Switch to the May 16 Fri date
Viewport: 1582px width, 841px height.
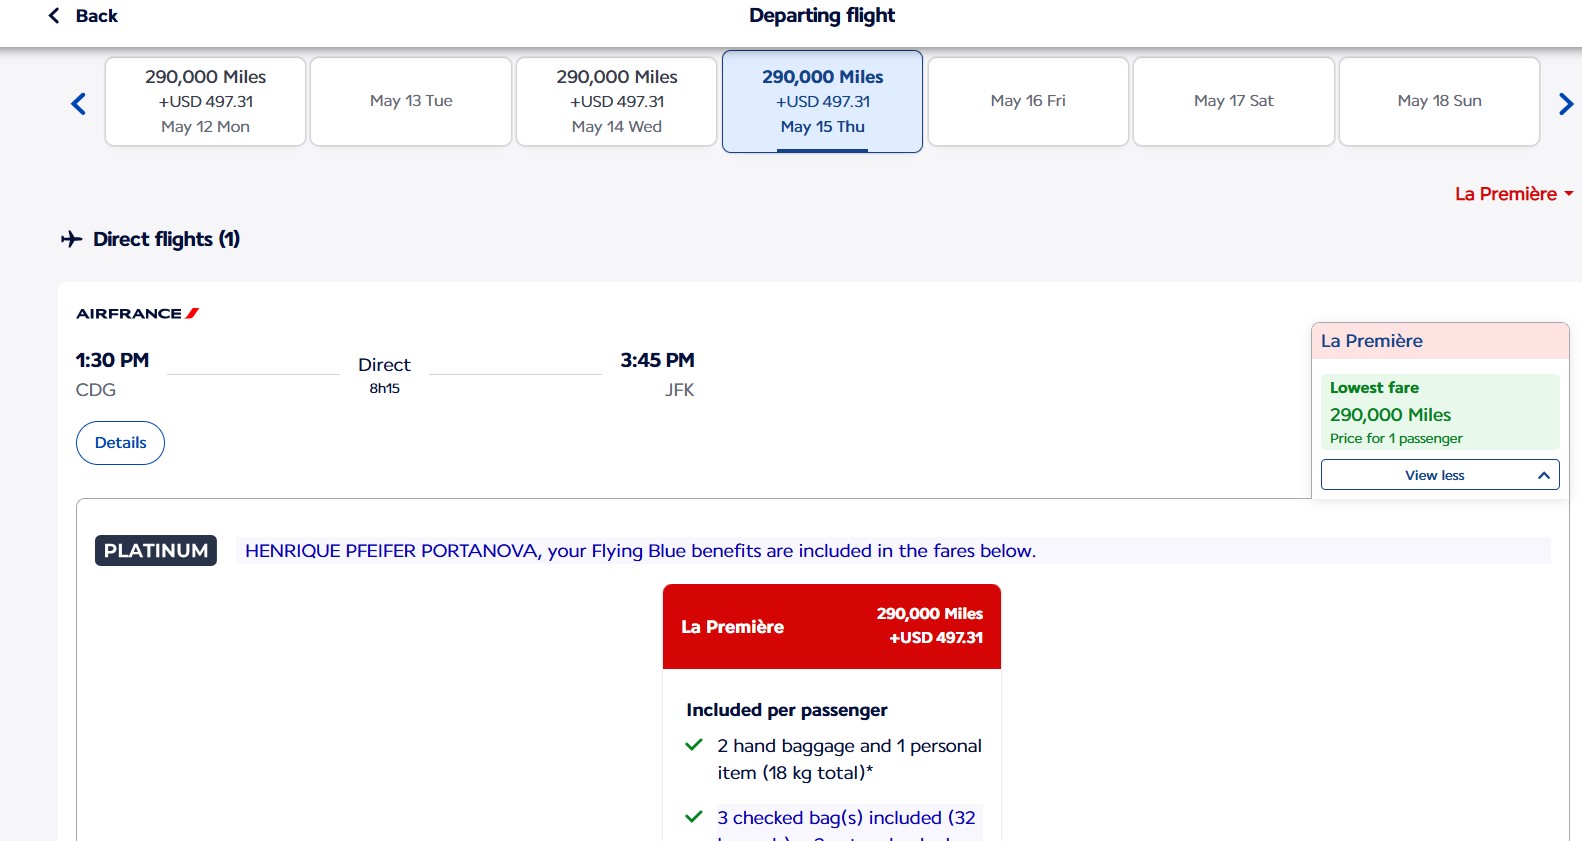(x=1028, y=102)
